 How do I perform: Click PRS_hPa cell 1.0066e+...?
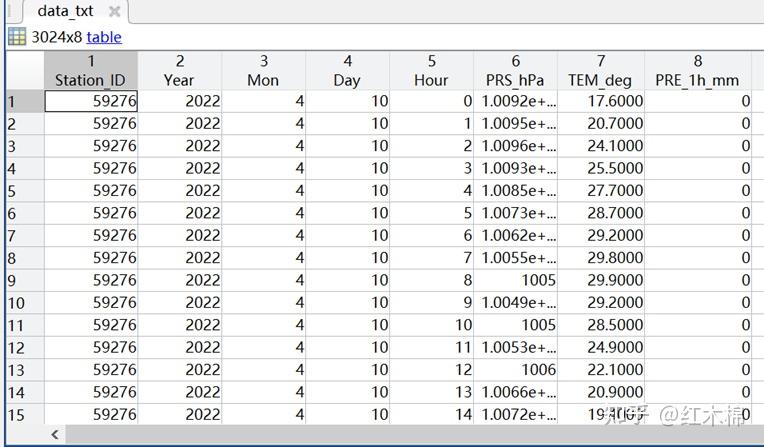516,393
